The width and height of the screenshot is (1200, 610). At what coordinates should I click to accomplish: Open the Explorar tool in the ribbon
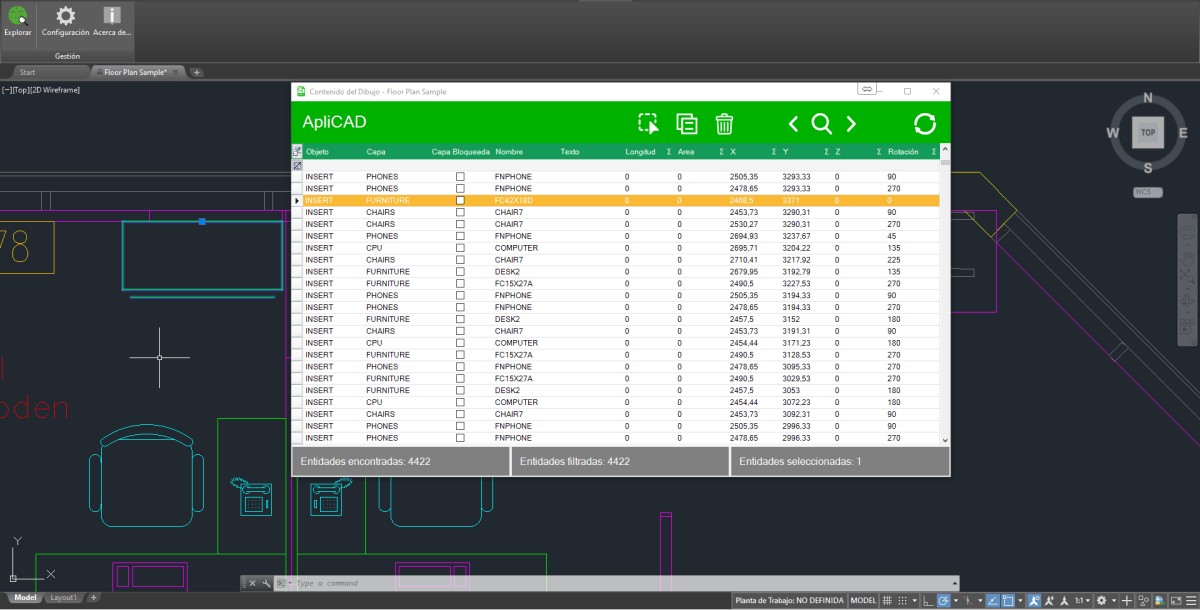(17, 22)
